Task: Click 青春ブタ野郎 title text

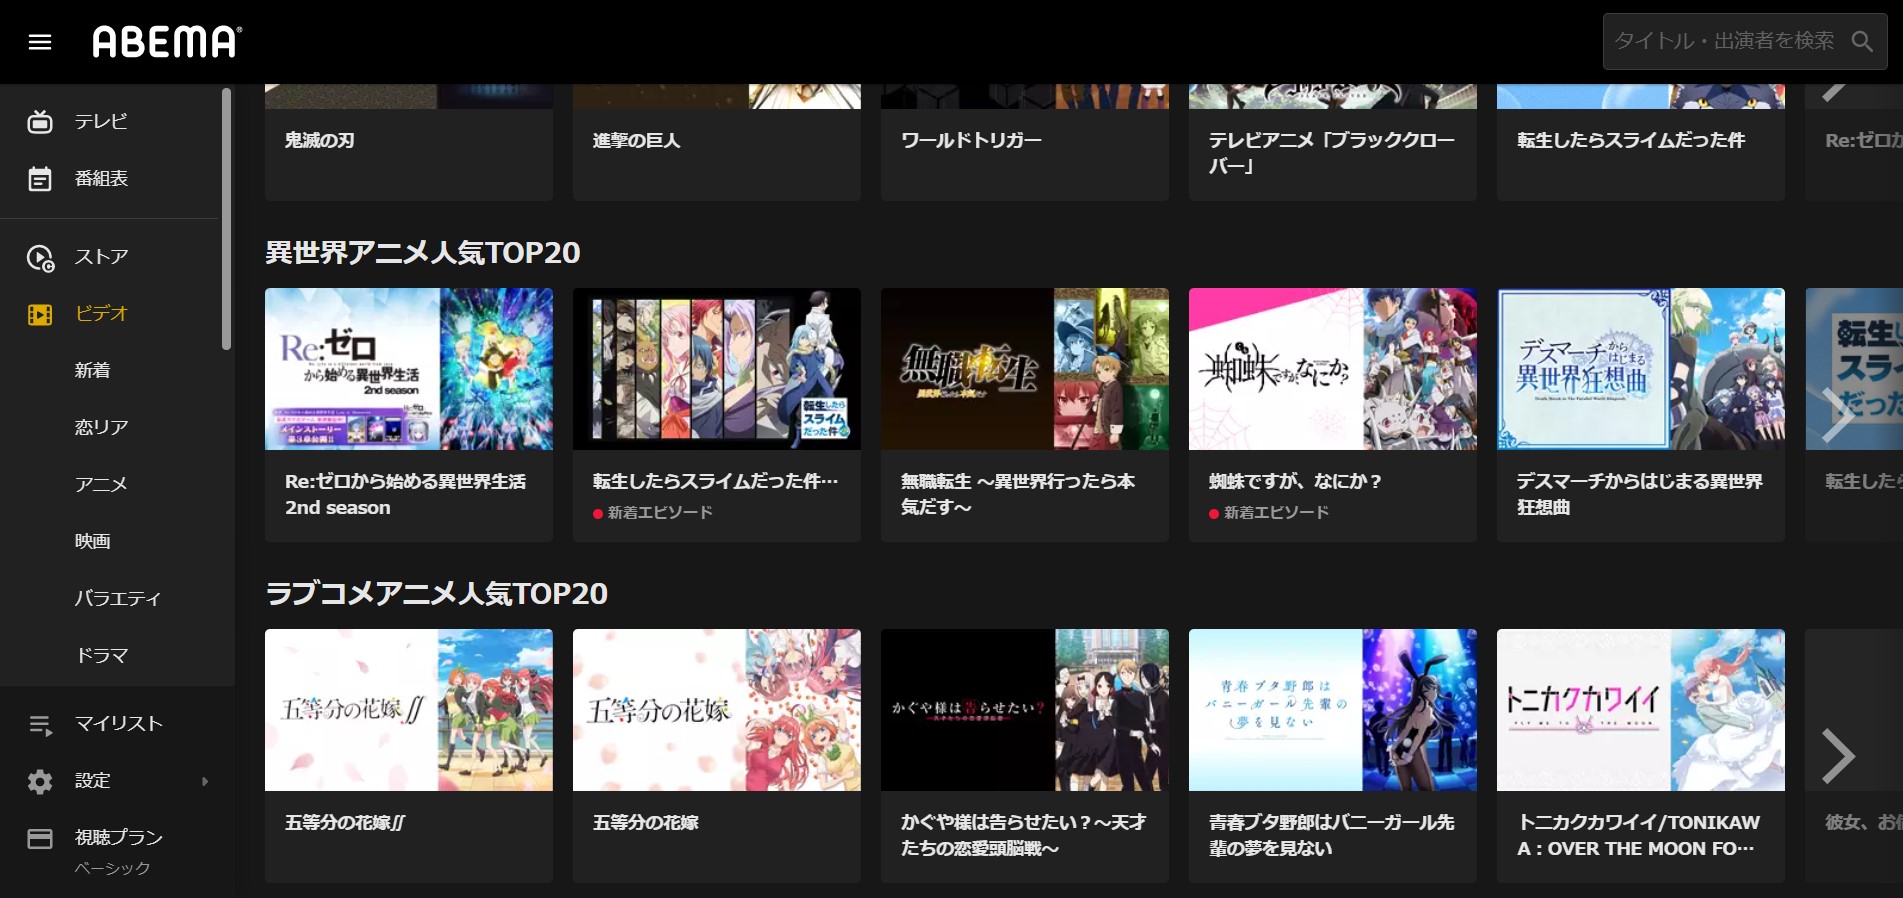Action: click(1332, 836)
